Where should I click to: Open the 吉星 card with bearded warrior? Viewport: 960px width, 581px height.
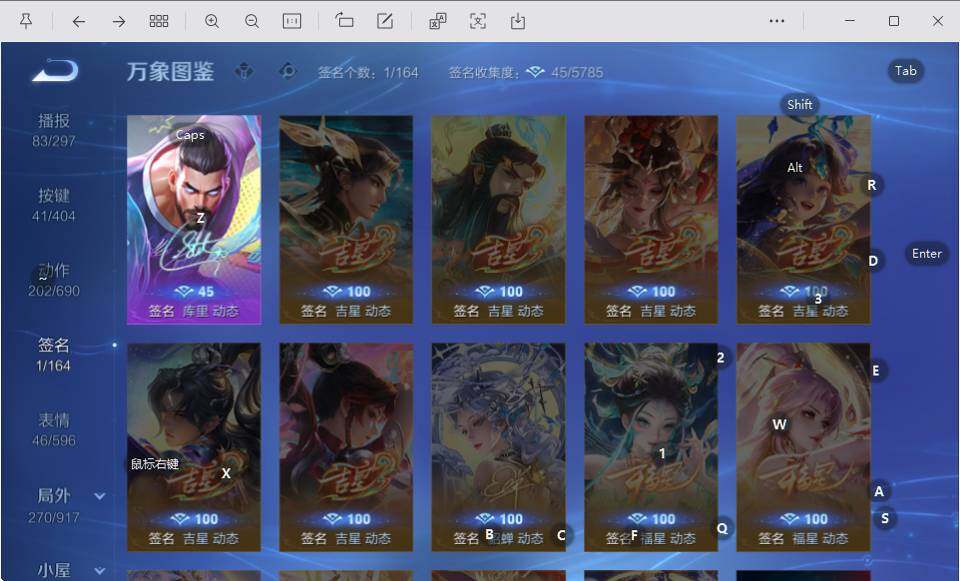(498, 220)
